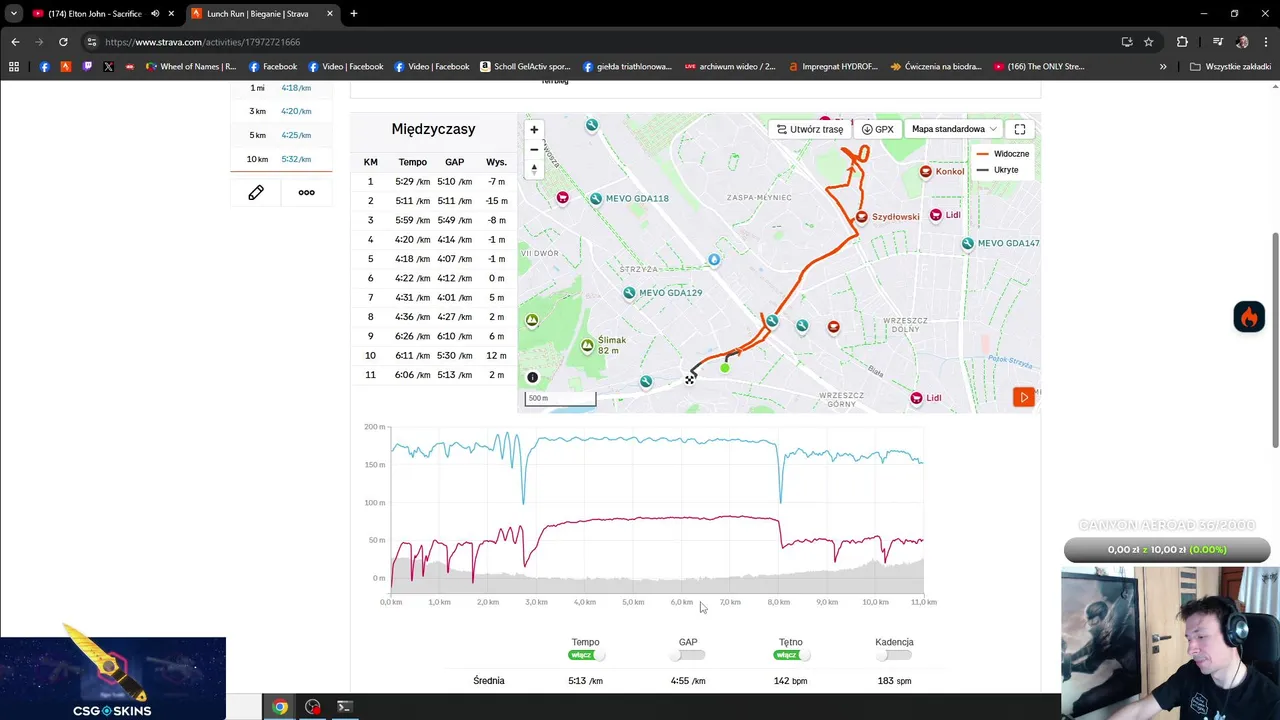
Task: Open Chrome three-dot menu
Action: pos(1266,42)
